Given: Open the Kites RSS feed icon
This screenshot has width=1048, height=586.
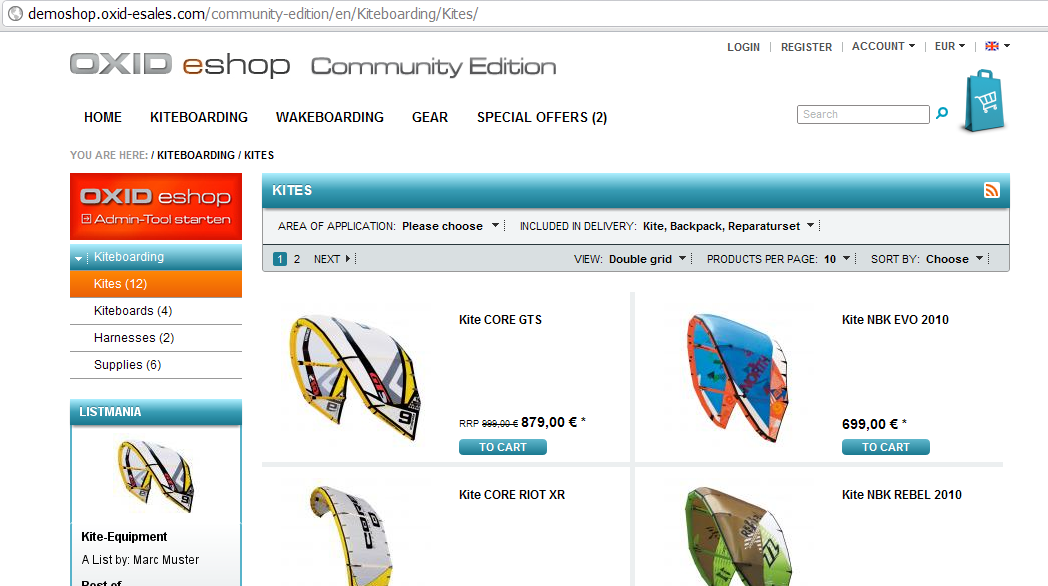Looking at the screenshot, I should (x=991, y=190).
